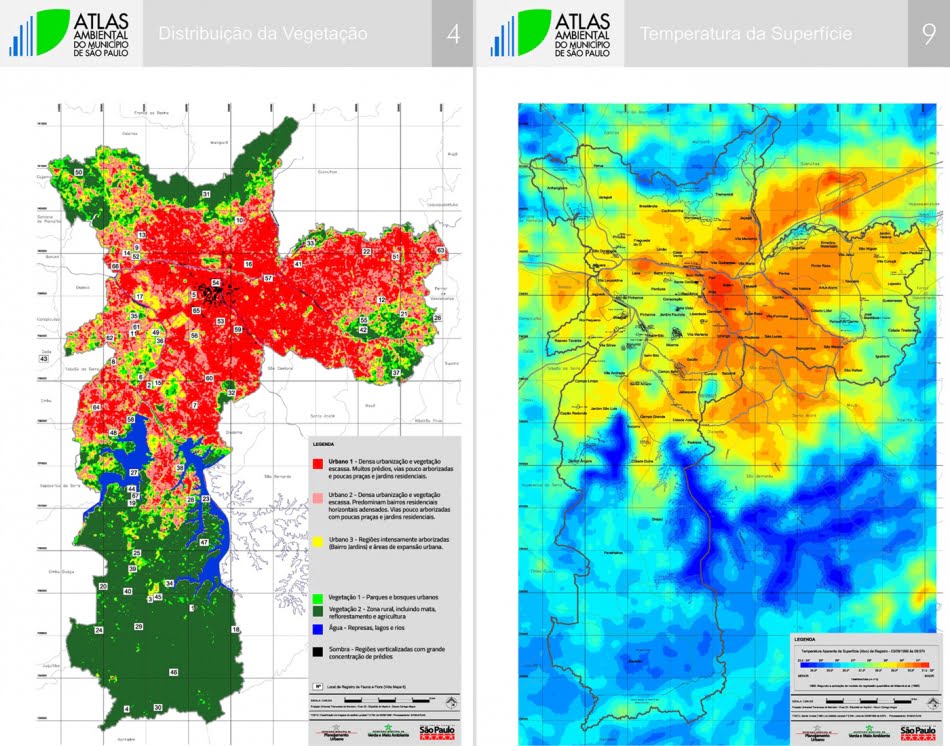Click the LEGENDA heading on the vegetation map
Screen dimensions: 950x746
322,444
